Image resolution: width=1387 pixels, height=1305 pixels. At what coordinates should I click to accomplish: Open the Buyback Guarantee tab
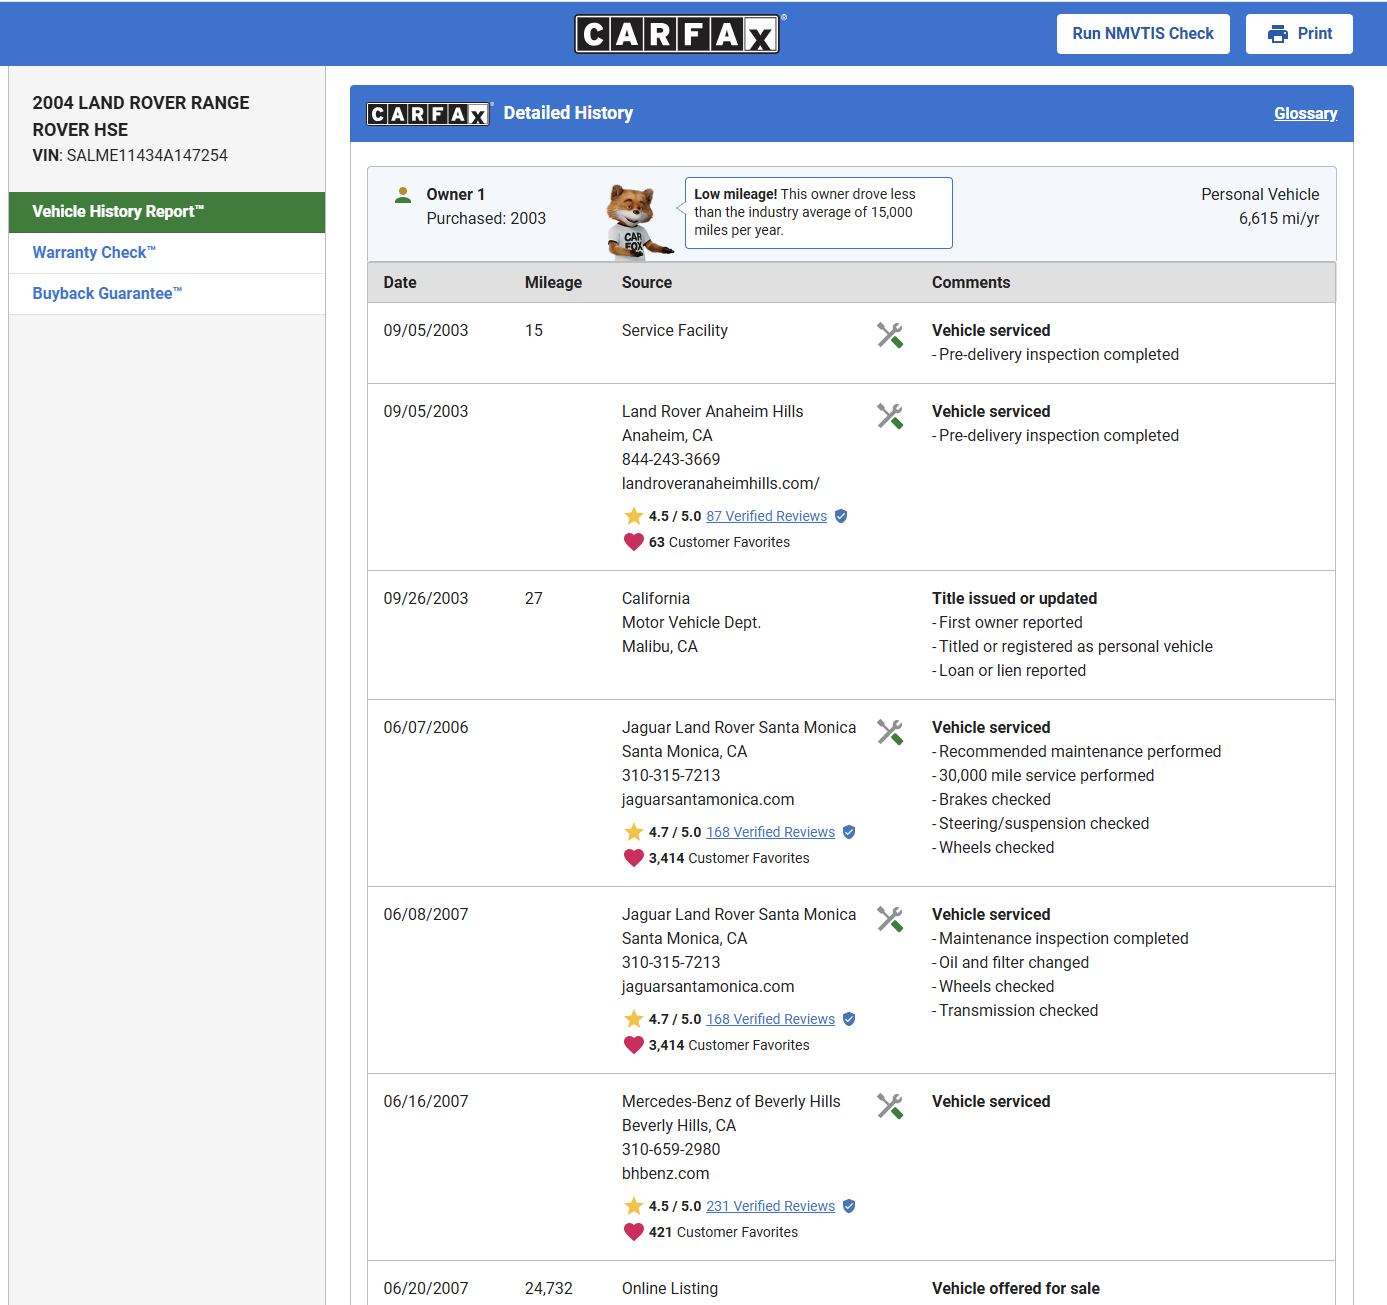pos(167,294)
